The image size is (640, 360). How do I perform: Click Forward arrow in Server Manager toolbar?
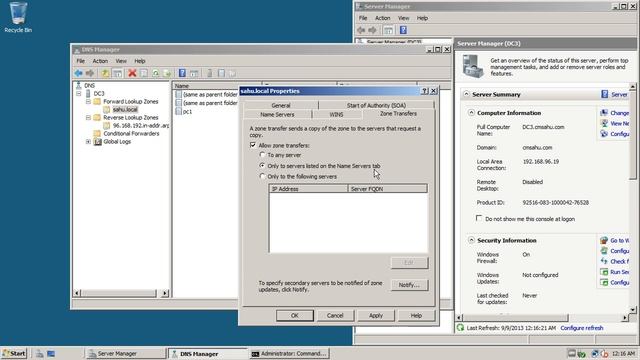[x=372, y=30]
